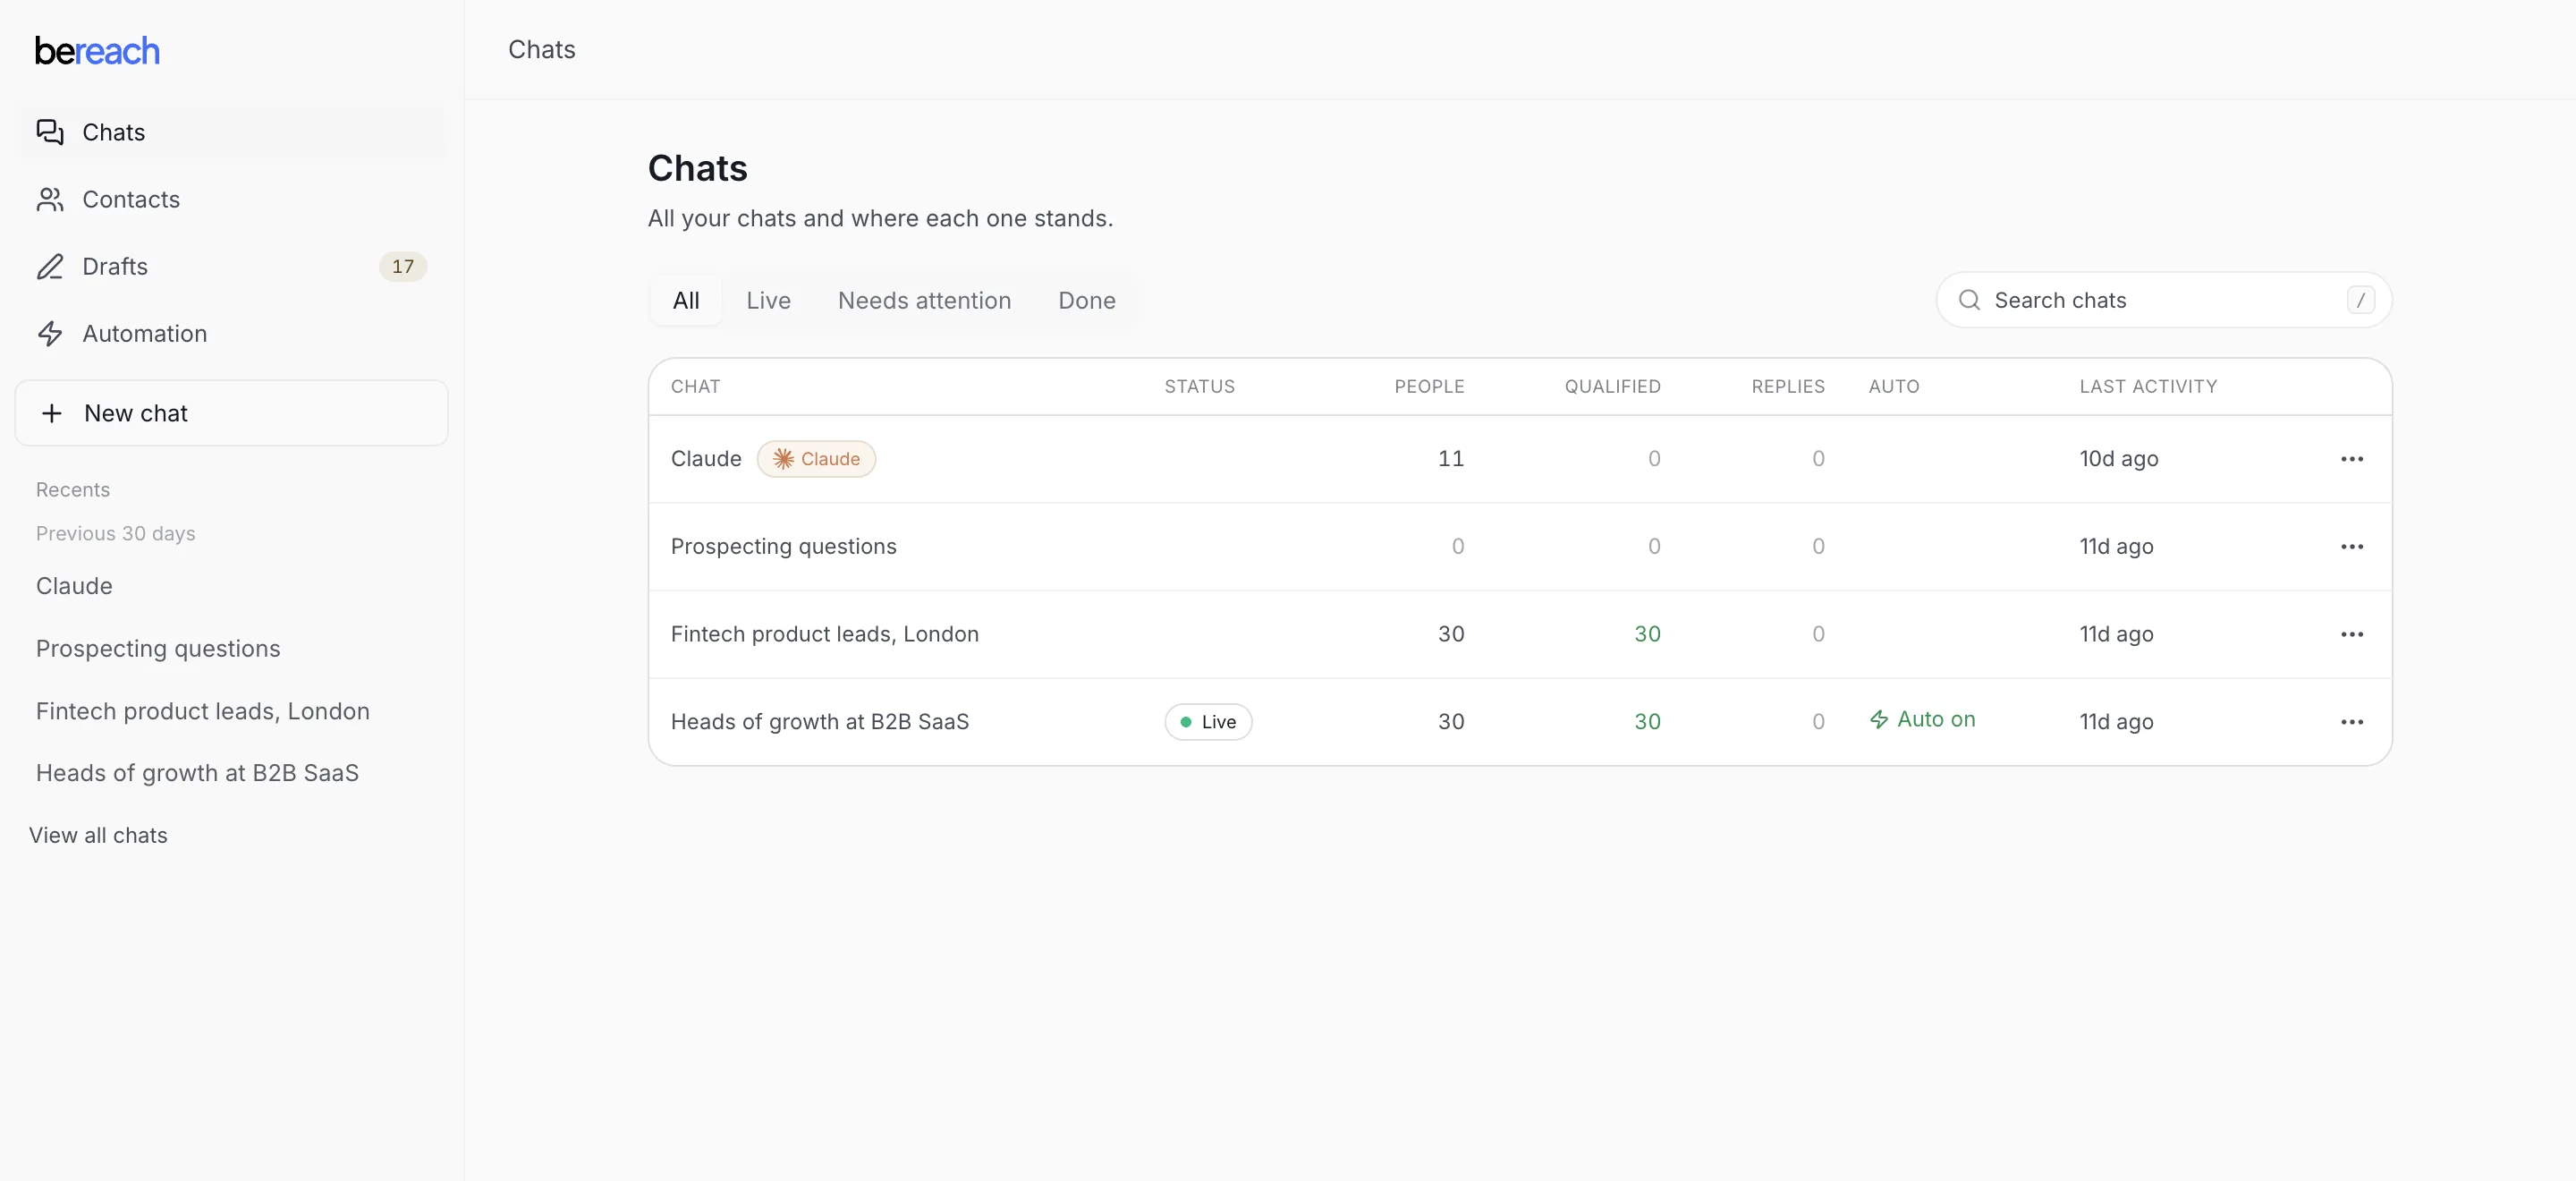Image resolution: width=2576 pixels, height=1181 pixels.
Task: Click the AUTO column header
Action: click(1894, 387)
